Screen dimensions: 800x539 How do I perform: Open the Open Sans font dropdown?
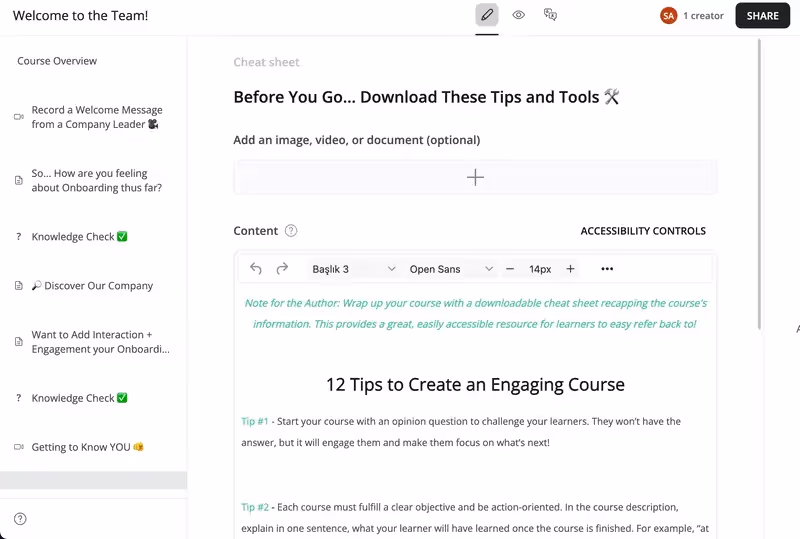451,269
